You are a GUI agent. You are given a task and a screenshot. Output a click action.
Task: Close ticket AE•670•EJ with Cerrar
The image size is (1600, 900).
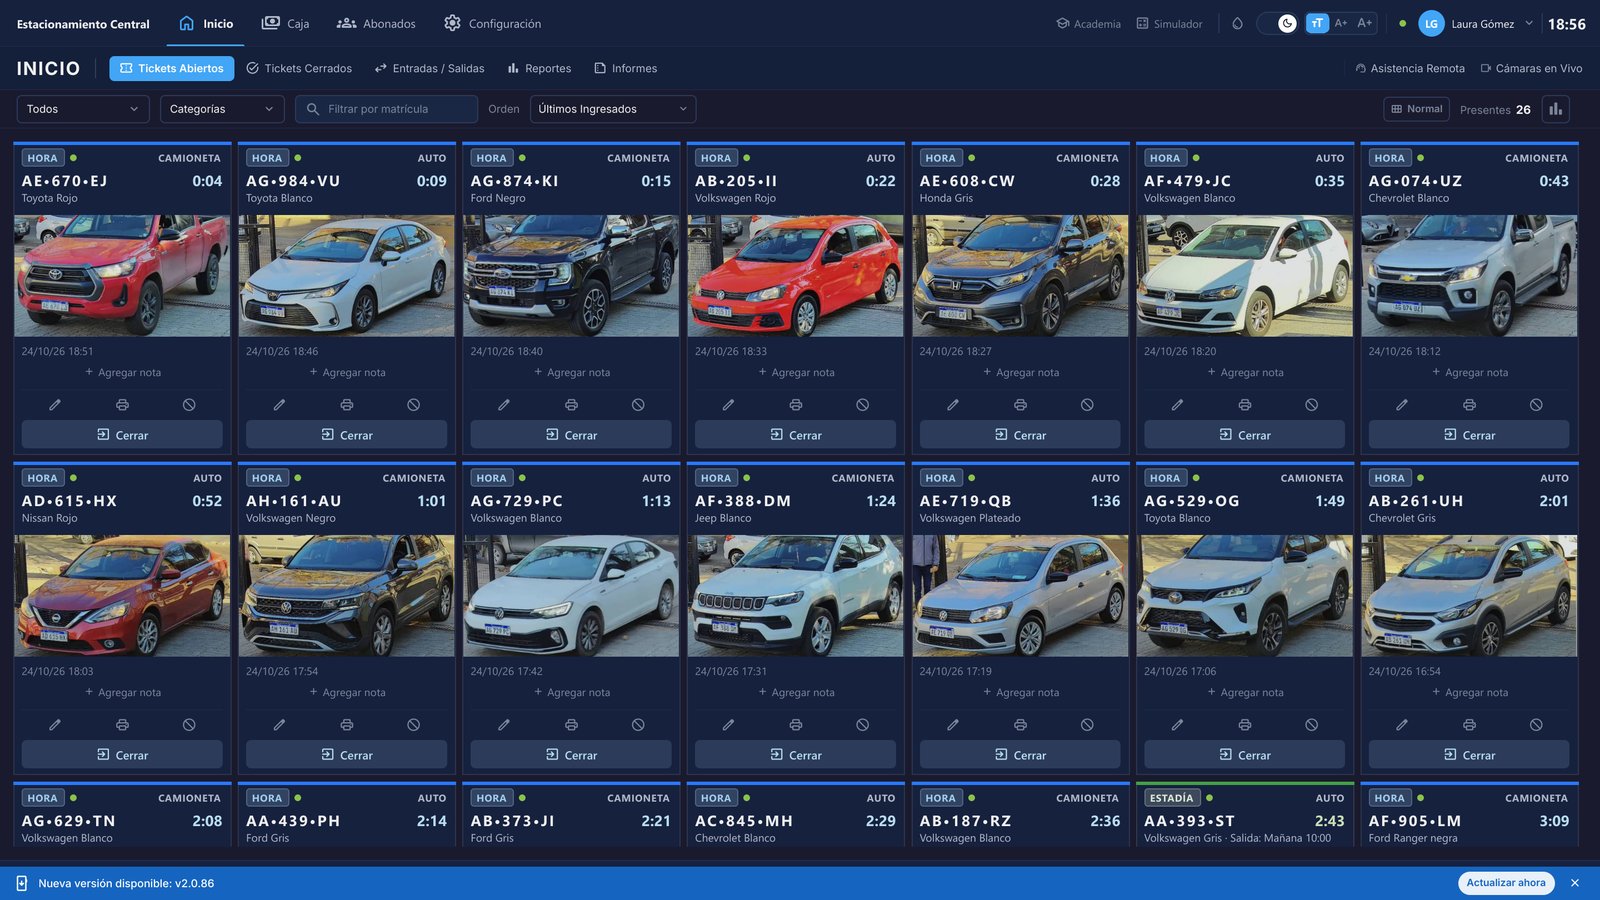(x=122, y=435)
